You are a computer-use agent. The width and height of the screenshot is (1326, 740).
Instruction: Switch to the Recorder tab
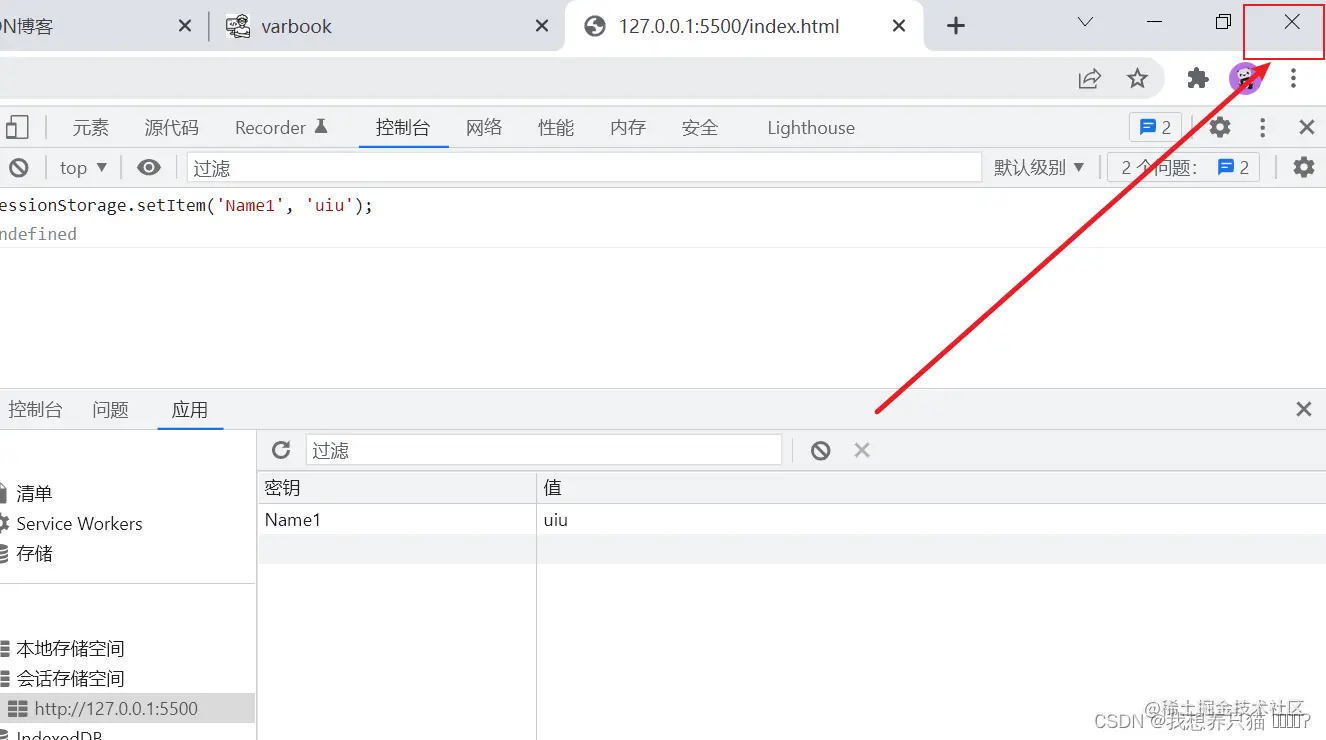pos(281,128)
